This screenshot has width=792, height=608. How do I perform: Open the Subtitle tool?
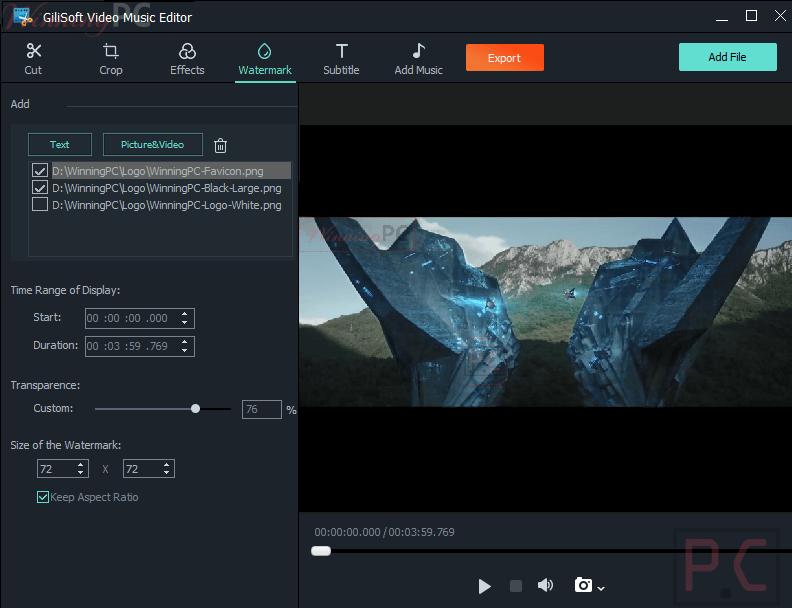point(341,58)
